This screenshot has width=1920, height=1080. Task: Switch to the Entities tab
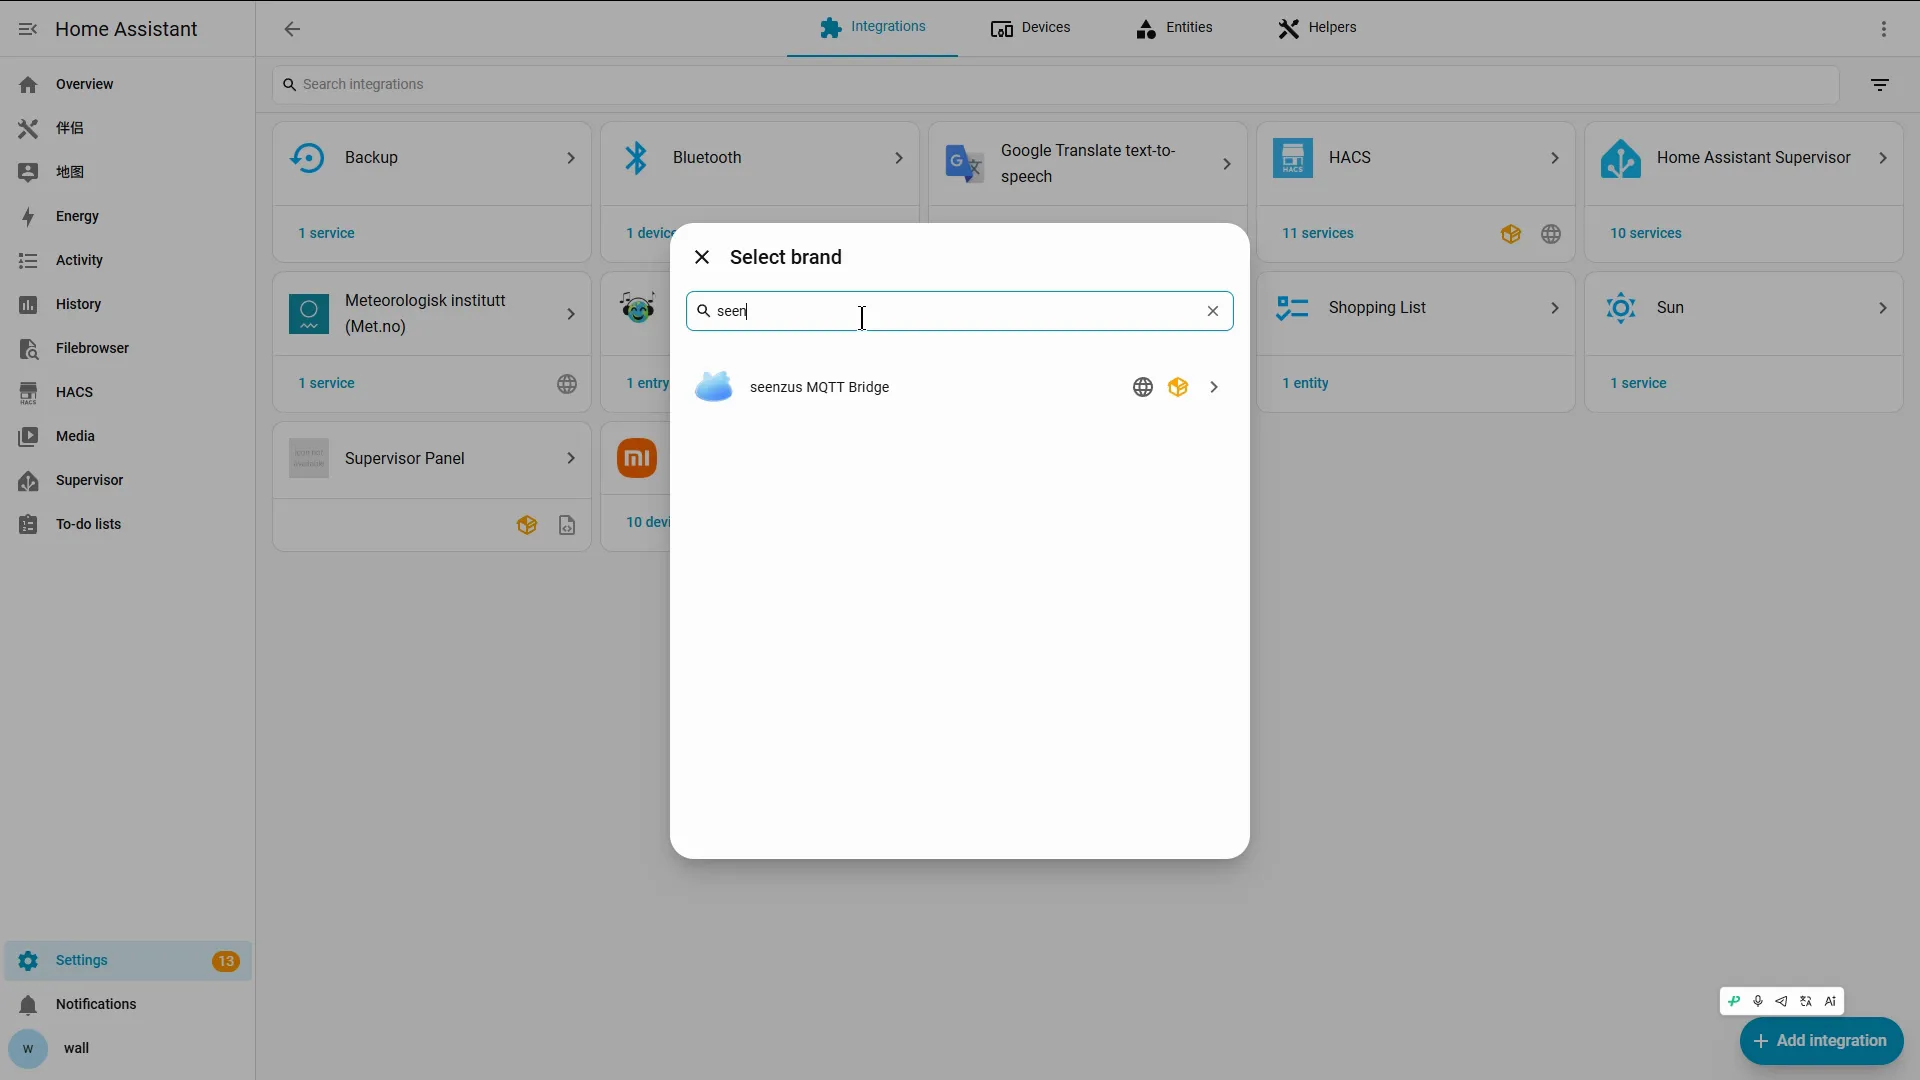1175,28
